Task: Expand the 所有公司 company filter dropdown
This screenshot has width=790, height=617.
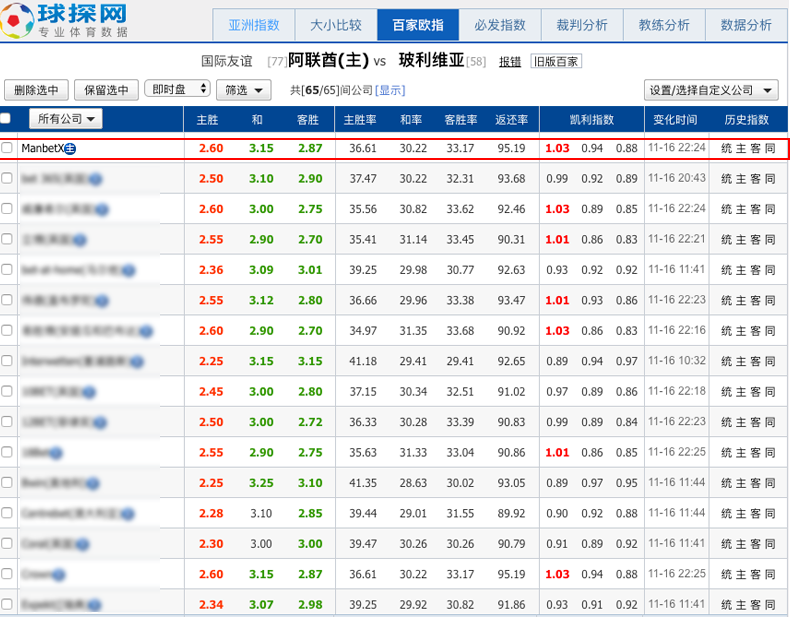Action: [x=66, y=120]
